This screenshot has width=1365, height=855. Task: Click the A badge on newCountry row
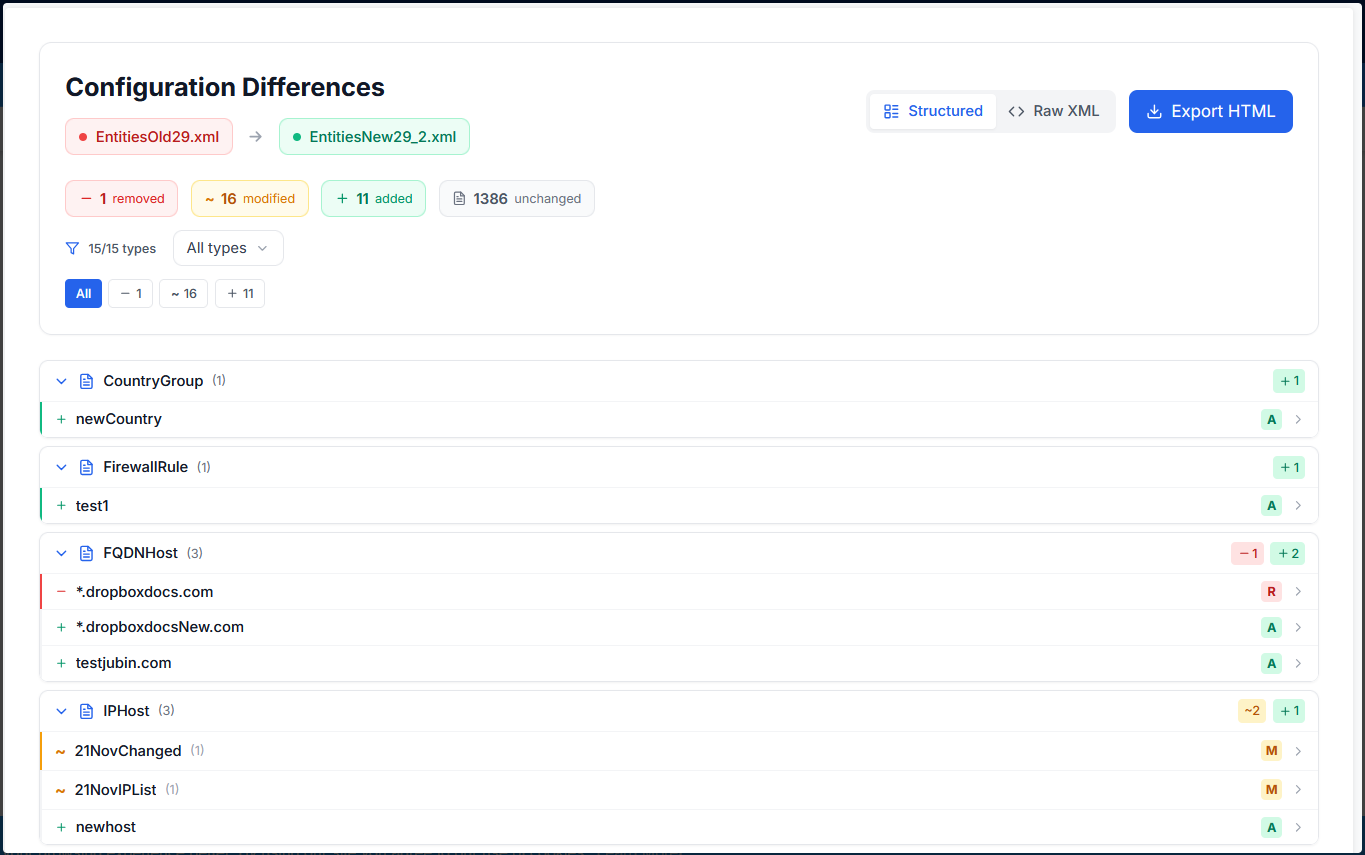[1271, 419]
